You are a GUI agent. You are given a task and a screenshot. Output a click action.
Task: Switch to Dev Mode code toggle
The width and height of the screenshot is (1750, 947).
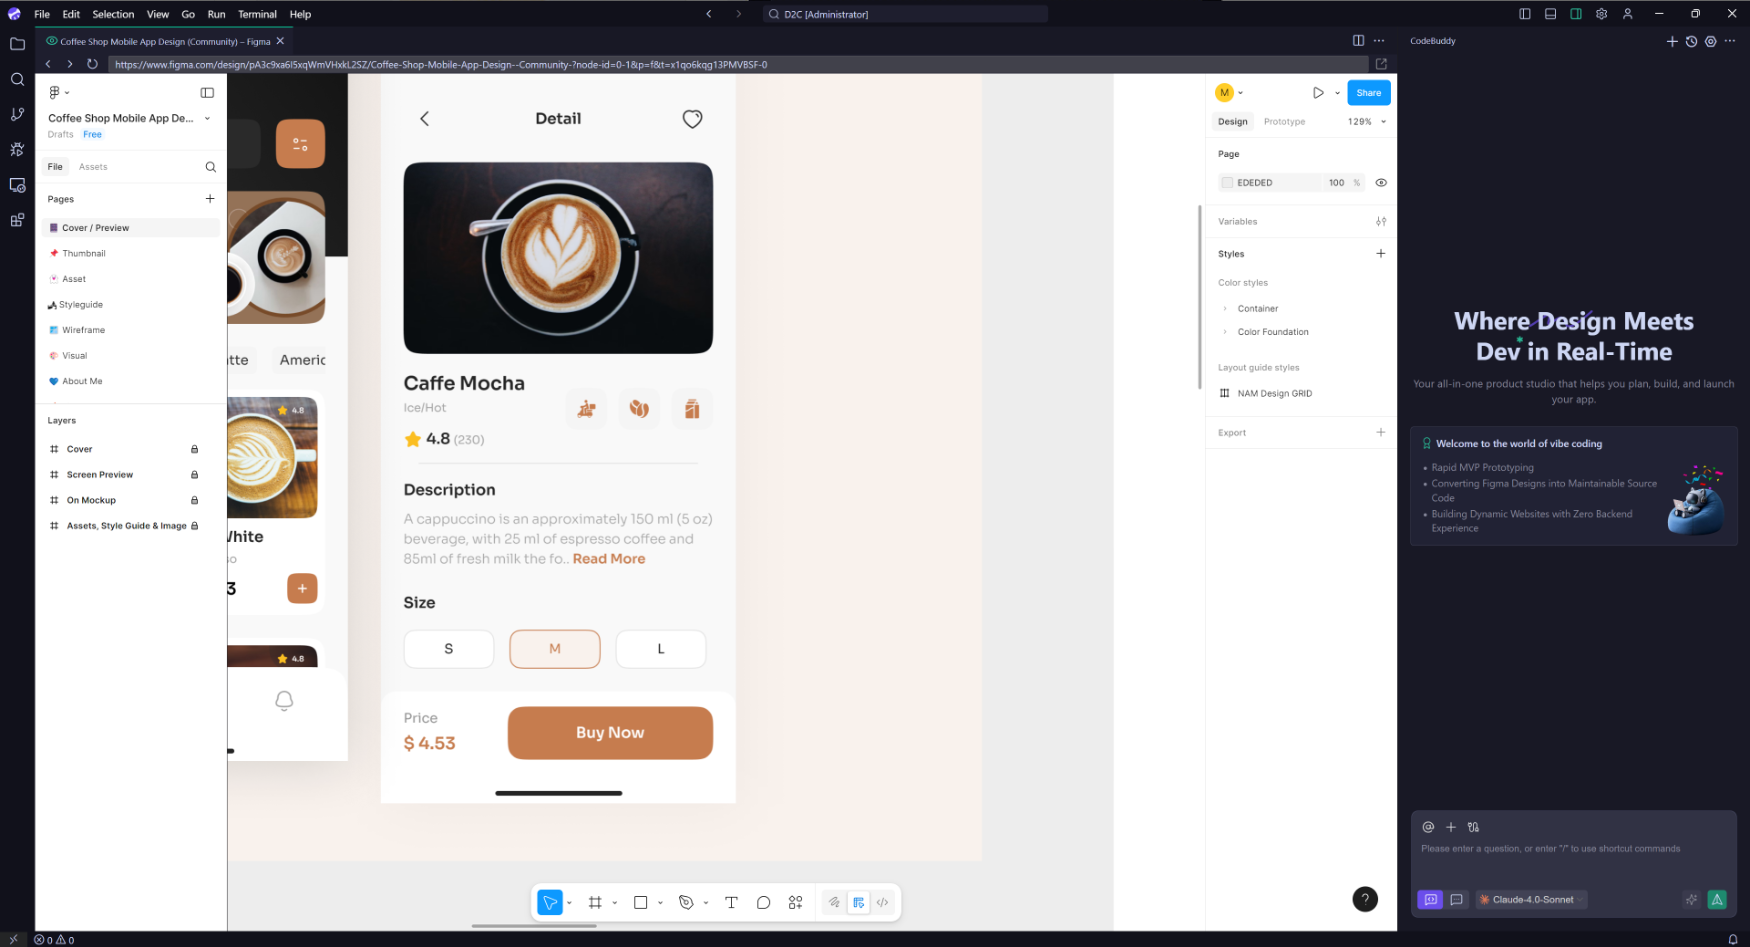point(882,902)
